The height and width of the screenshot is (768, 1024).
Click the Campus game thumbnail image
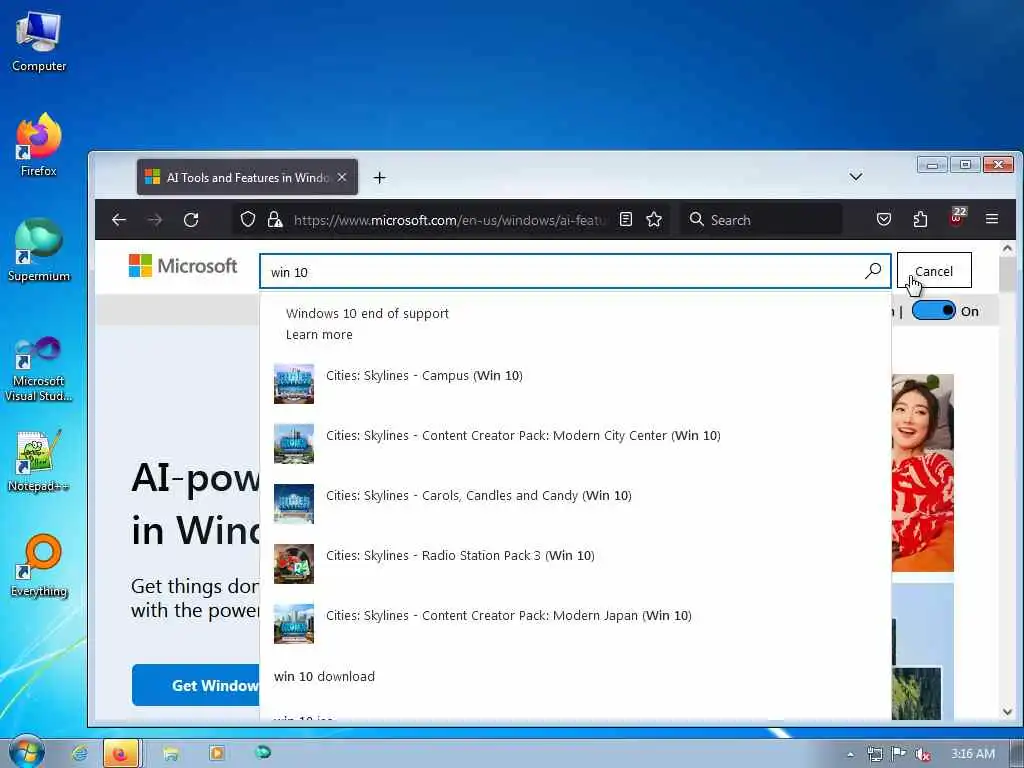coord(294,384)
